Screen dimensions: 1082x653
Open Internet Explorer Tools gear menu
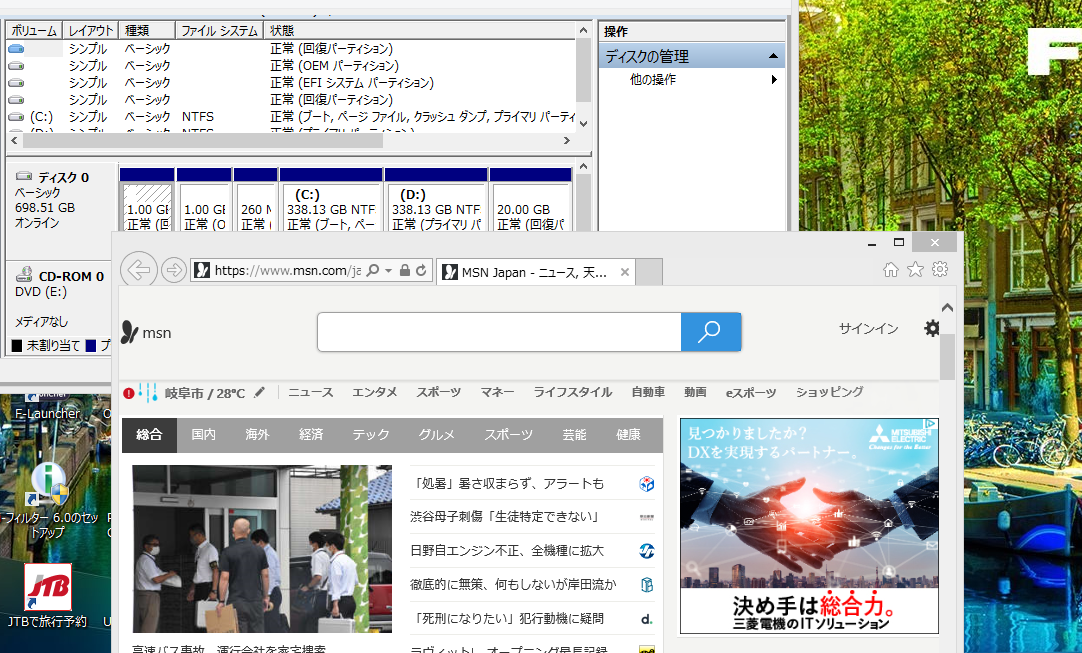point(940,269)
